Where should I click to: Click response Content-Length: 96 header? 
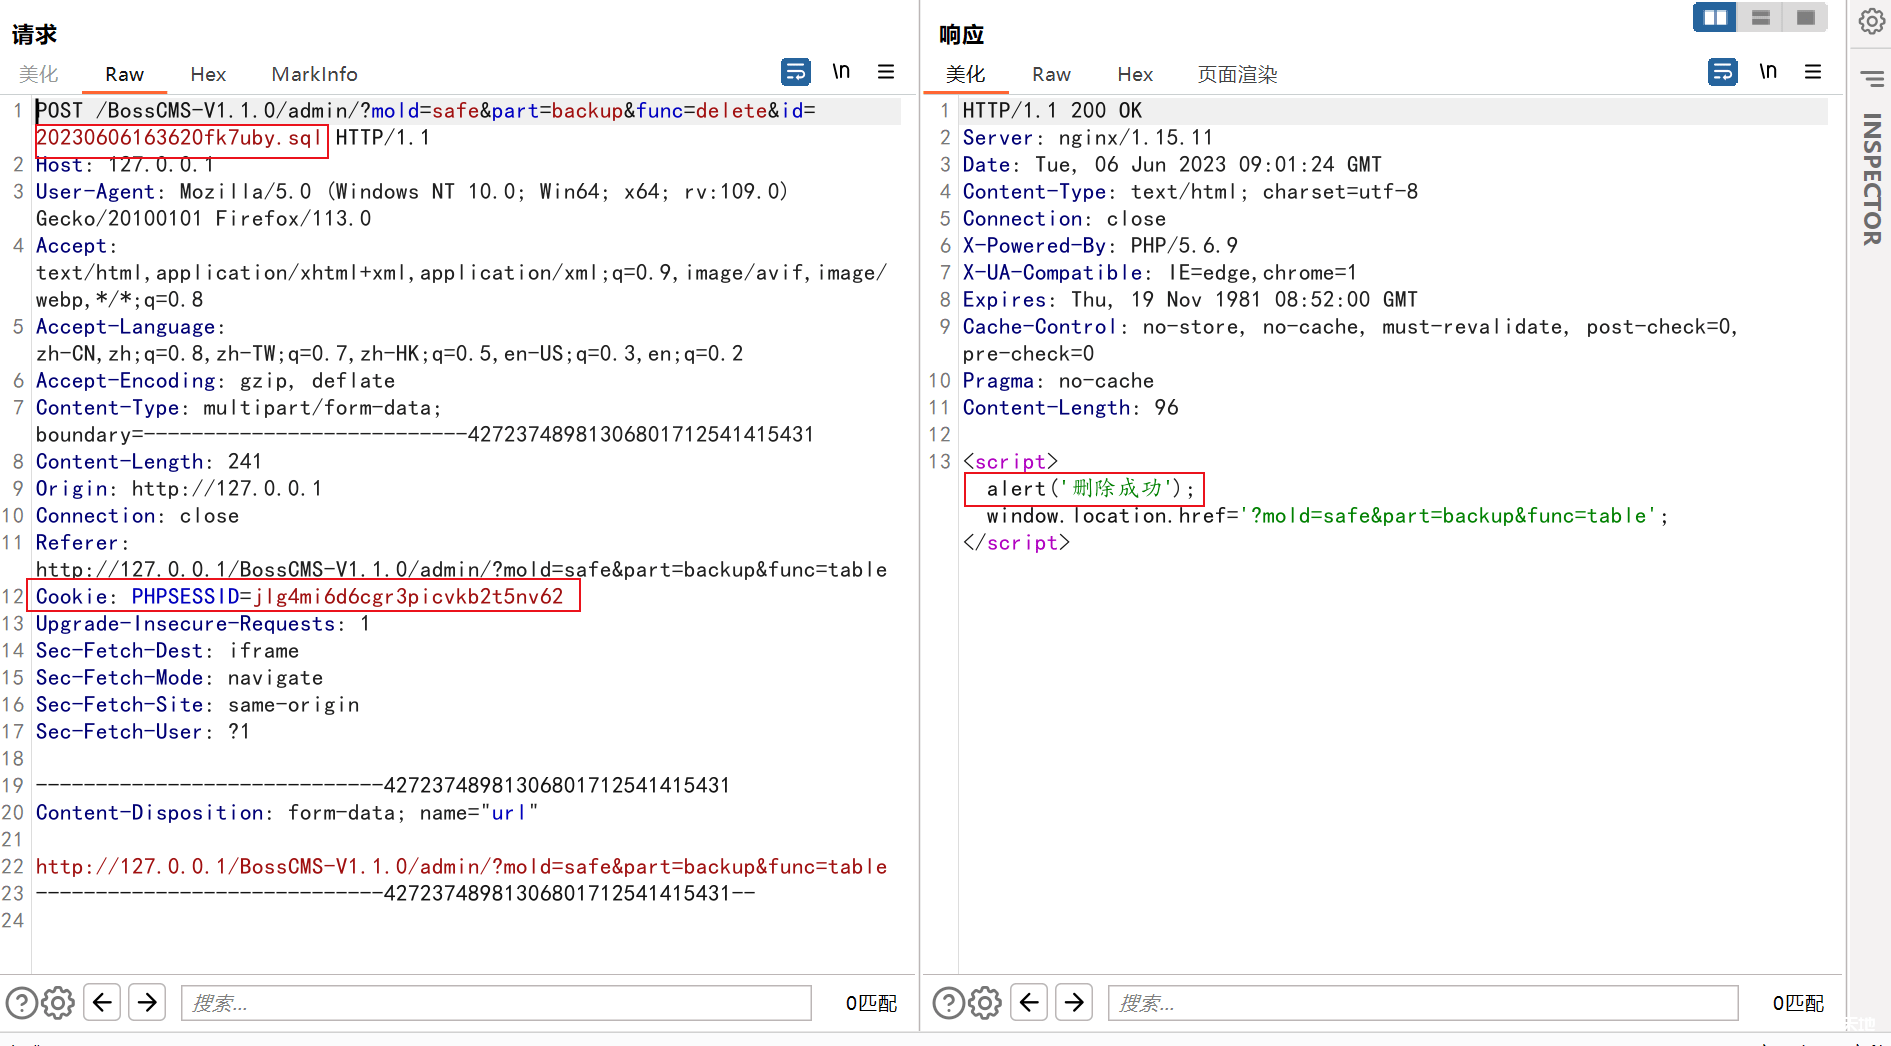pyautogui.click(x=1070, y=408)
